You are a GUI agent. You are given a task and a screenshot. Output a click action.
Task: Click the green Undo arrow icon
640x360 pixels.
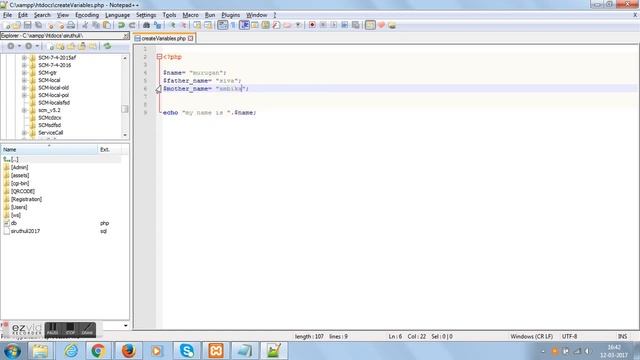coord(121,25)
